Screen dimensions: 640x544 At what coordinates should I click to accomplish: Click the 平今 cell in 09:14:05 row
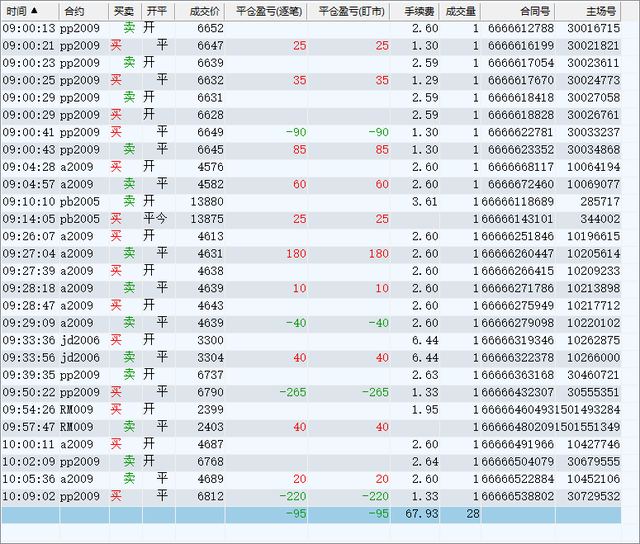[x=155, y=219]
